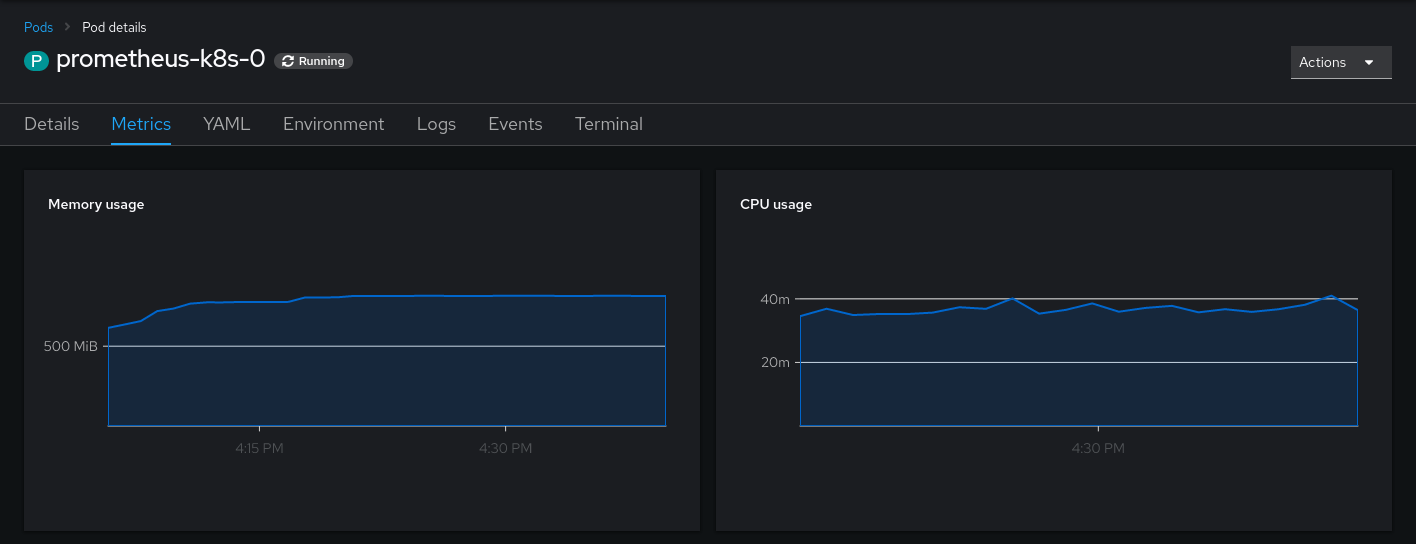Switch to the Details tab
The height and width of the screenshot is (544, 1416).
pyautogui.click(x=51, y=124)
